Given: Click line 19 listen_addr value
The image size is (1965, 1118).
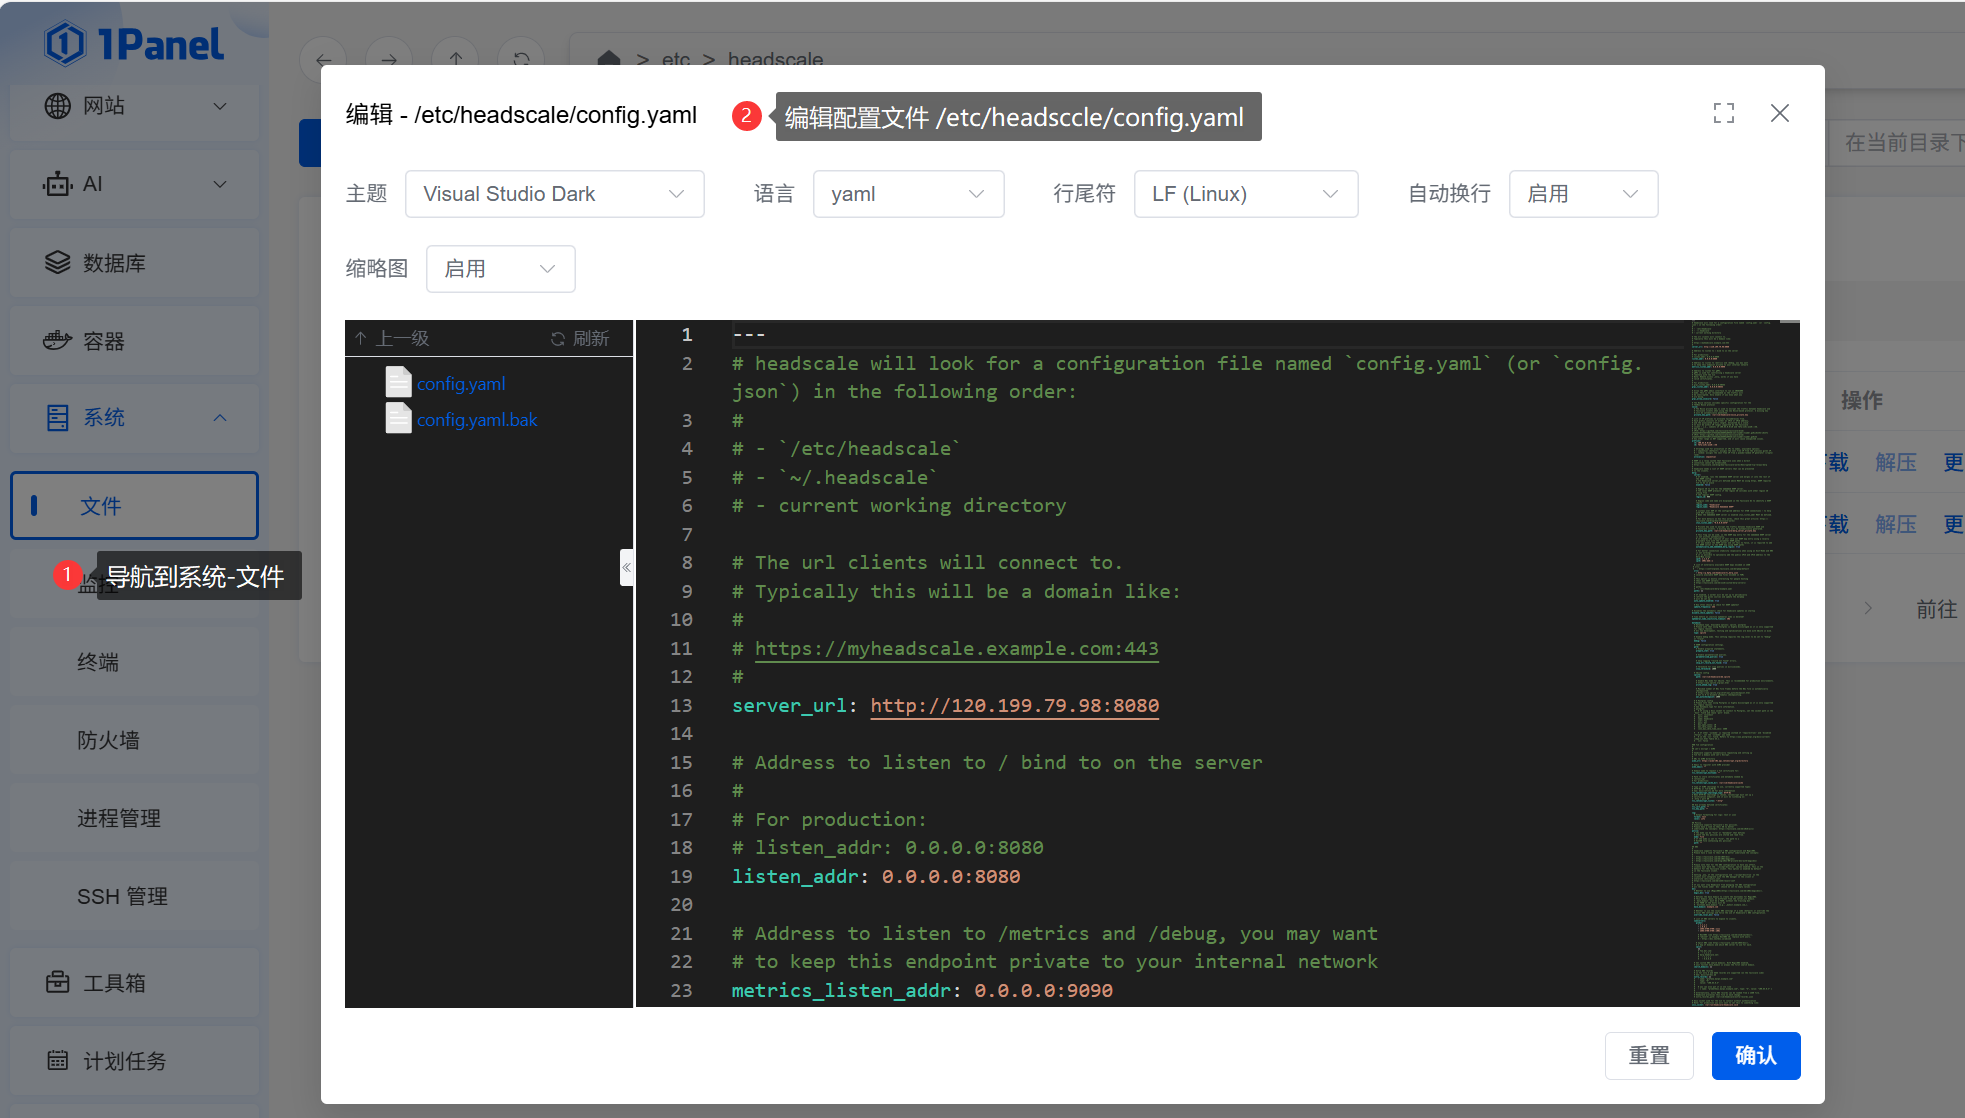Looking at the screenshot, I should (951, 876).
